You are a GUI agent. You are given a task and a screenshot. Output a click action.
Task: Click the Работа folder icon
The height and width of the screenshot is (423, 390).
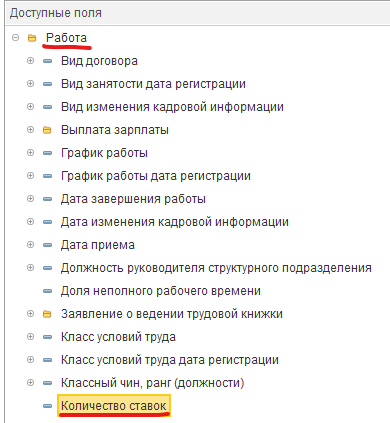coord(32,38)
